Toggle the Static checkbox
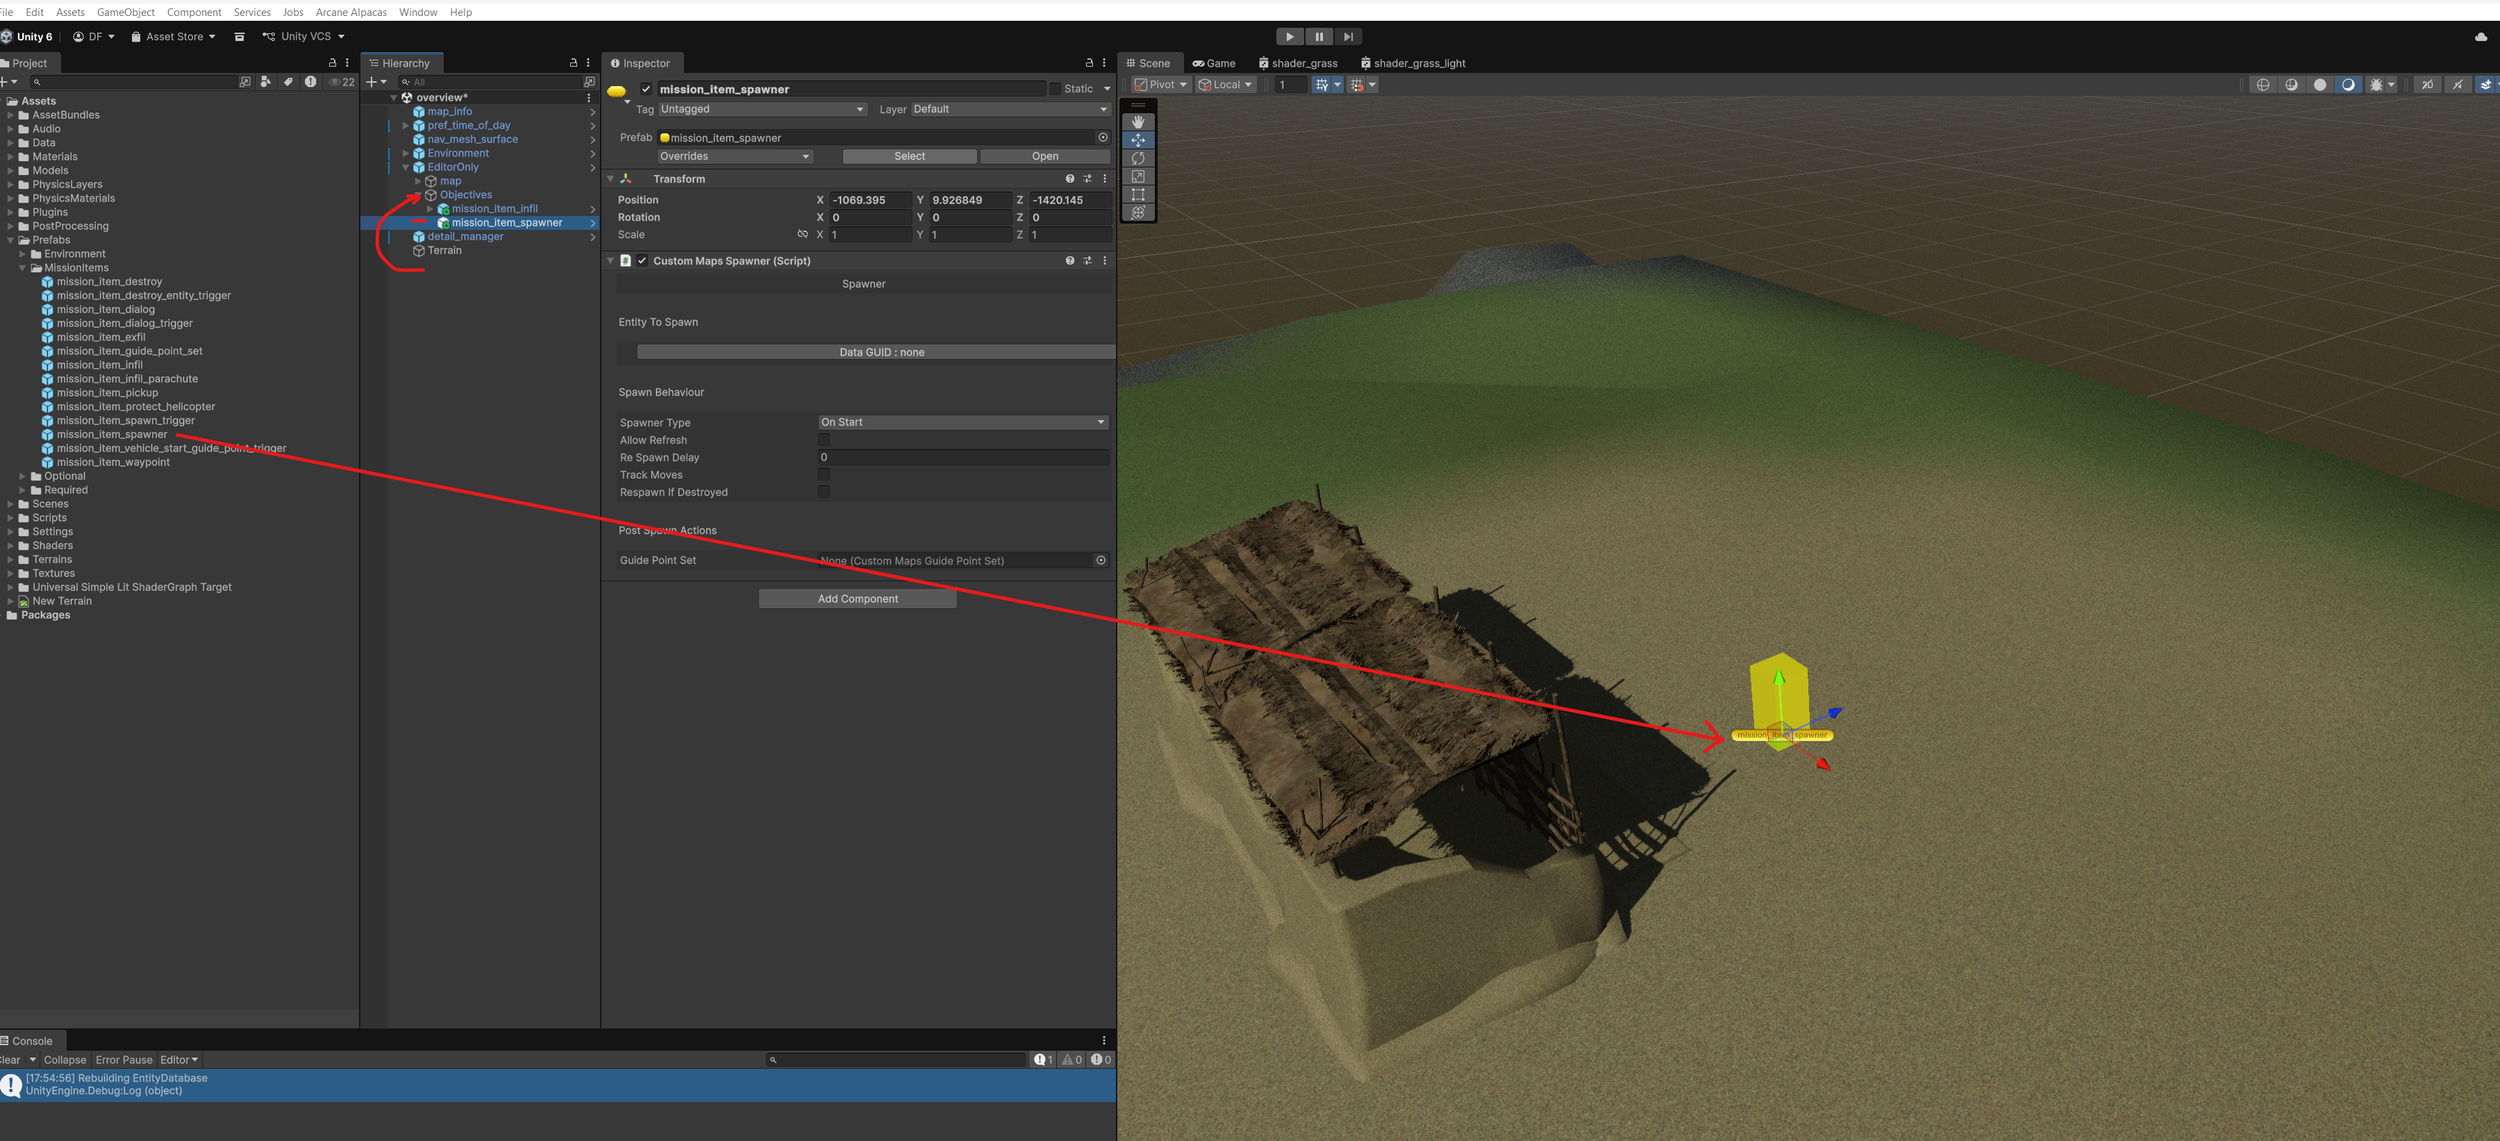2500x1141 pixels. (x=1055, y=89)
